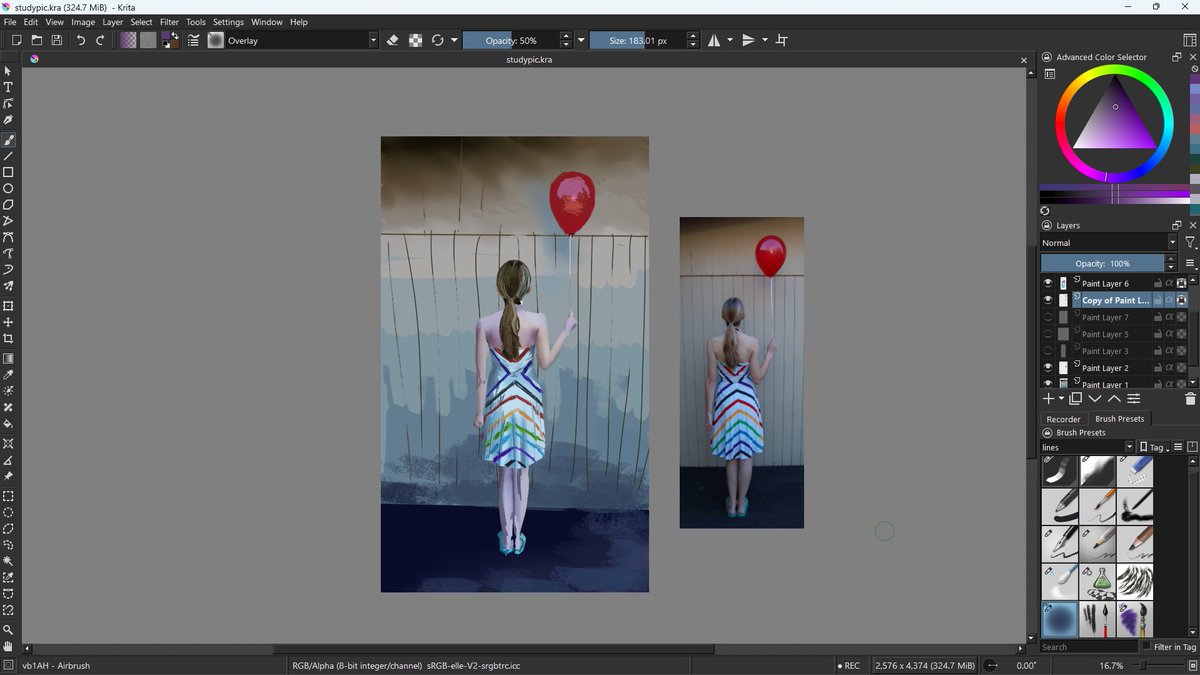Image resolution: width=1200 pixels, height=675 pixels.
Task: Select the Gradient tool
Action: [x=8, y=358]
